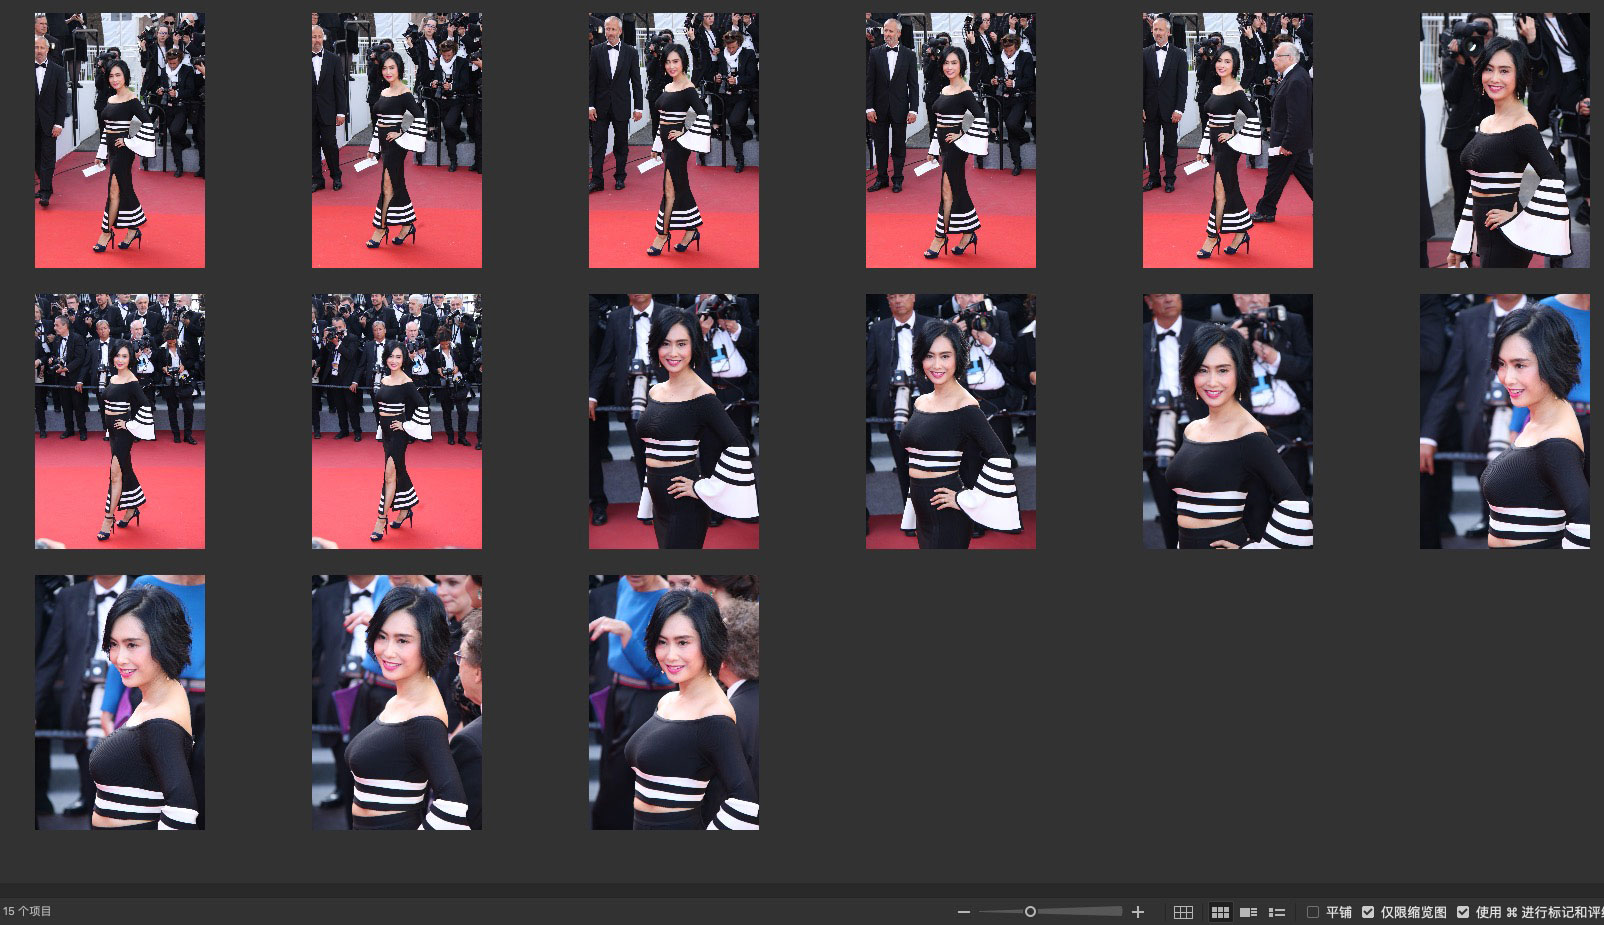Click the plus icon to enlarge thumbnails
The image size is (1604, 925).
point(1137,912)
